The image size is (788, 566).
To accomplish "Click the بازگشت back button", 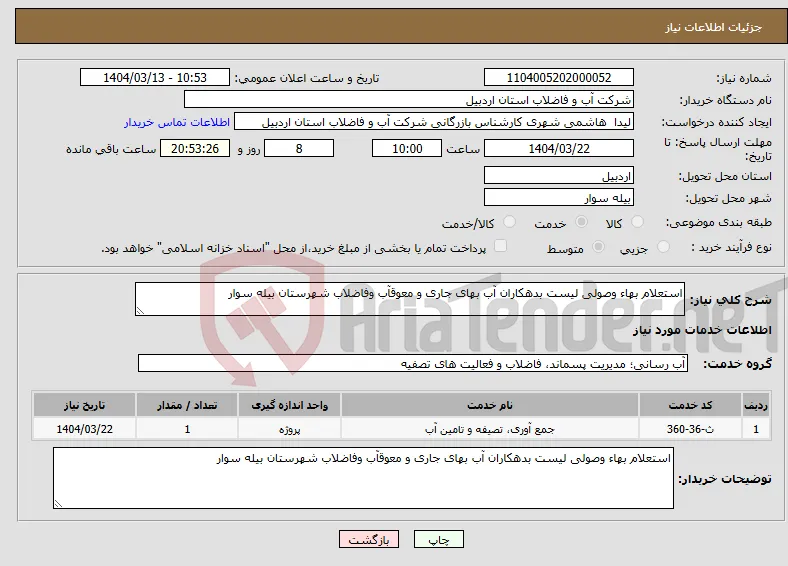I will (369, 539).
